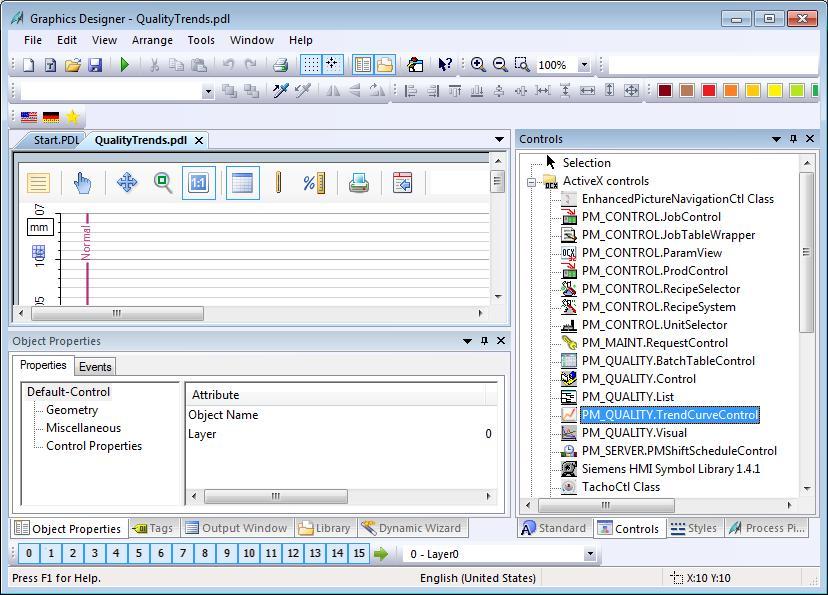Switch to the Events tab
Viewport: 828px width, 595px height.
coord(95,366)
